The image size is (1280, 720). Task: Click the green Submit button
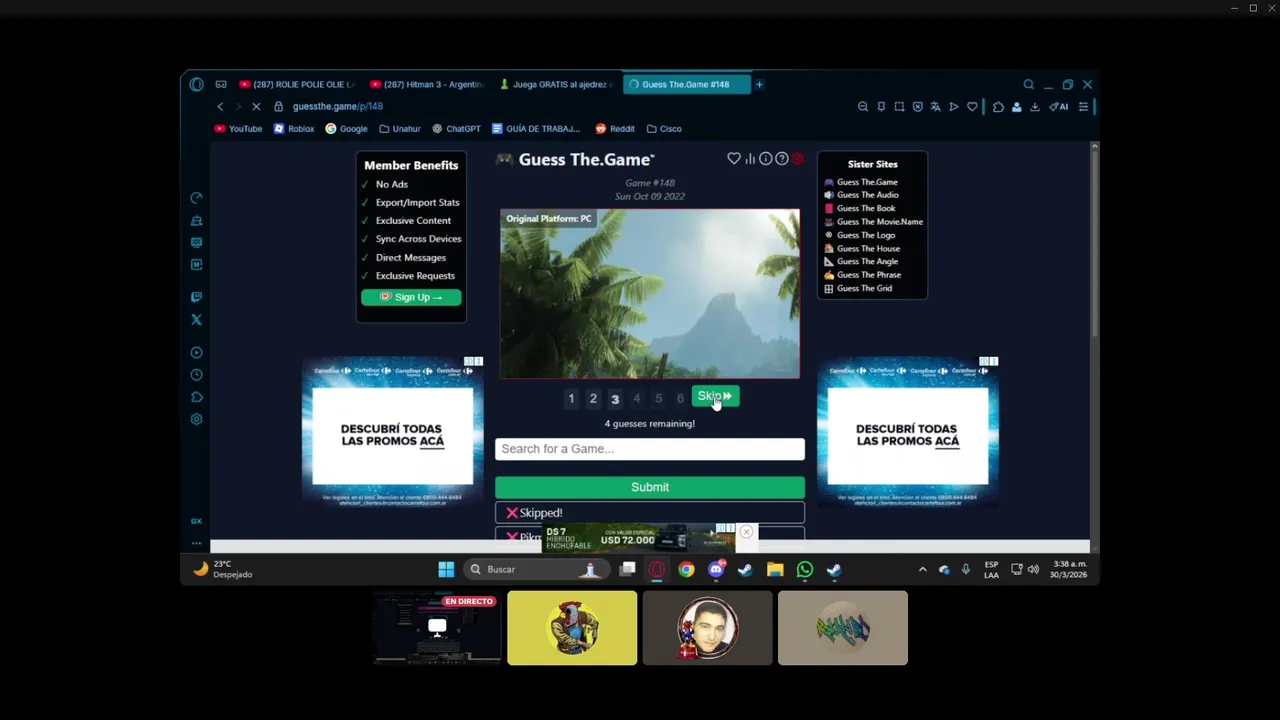650,487
